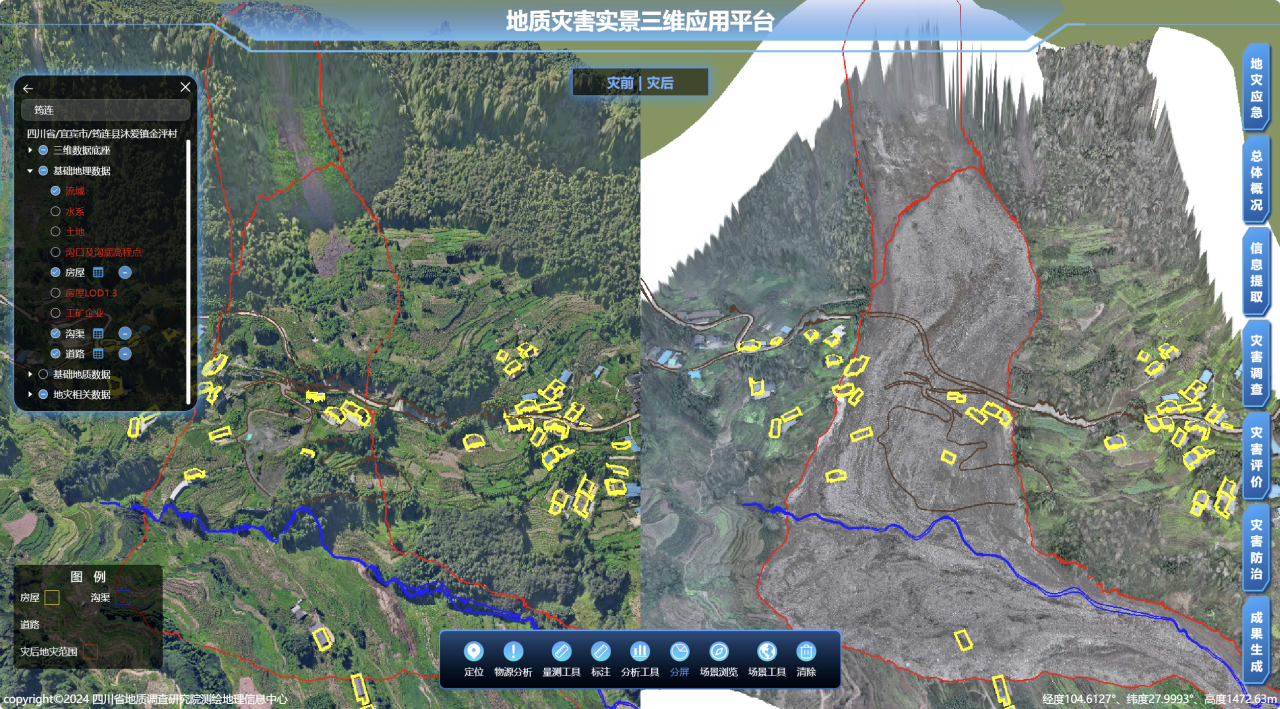The width and height of the screenshot is (1280, 709).
Task: Close the layer panel with X
Action: pyautogui.click(x=185, y=87)
